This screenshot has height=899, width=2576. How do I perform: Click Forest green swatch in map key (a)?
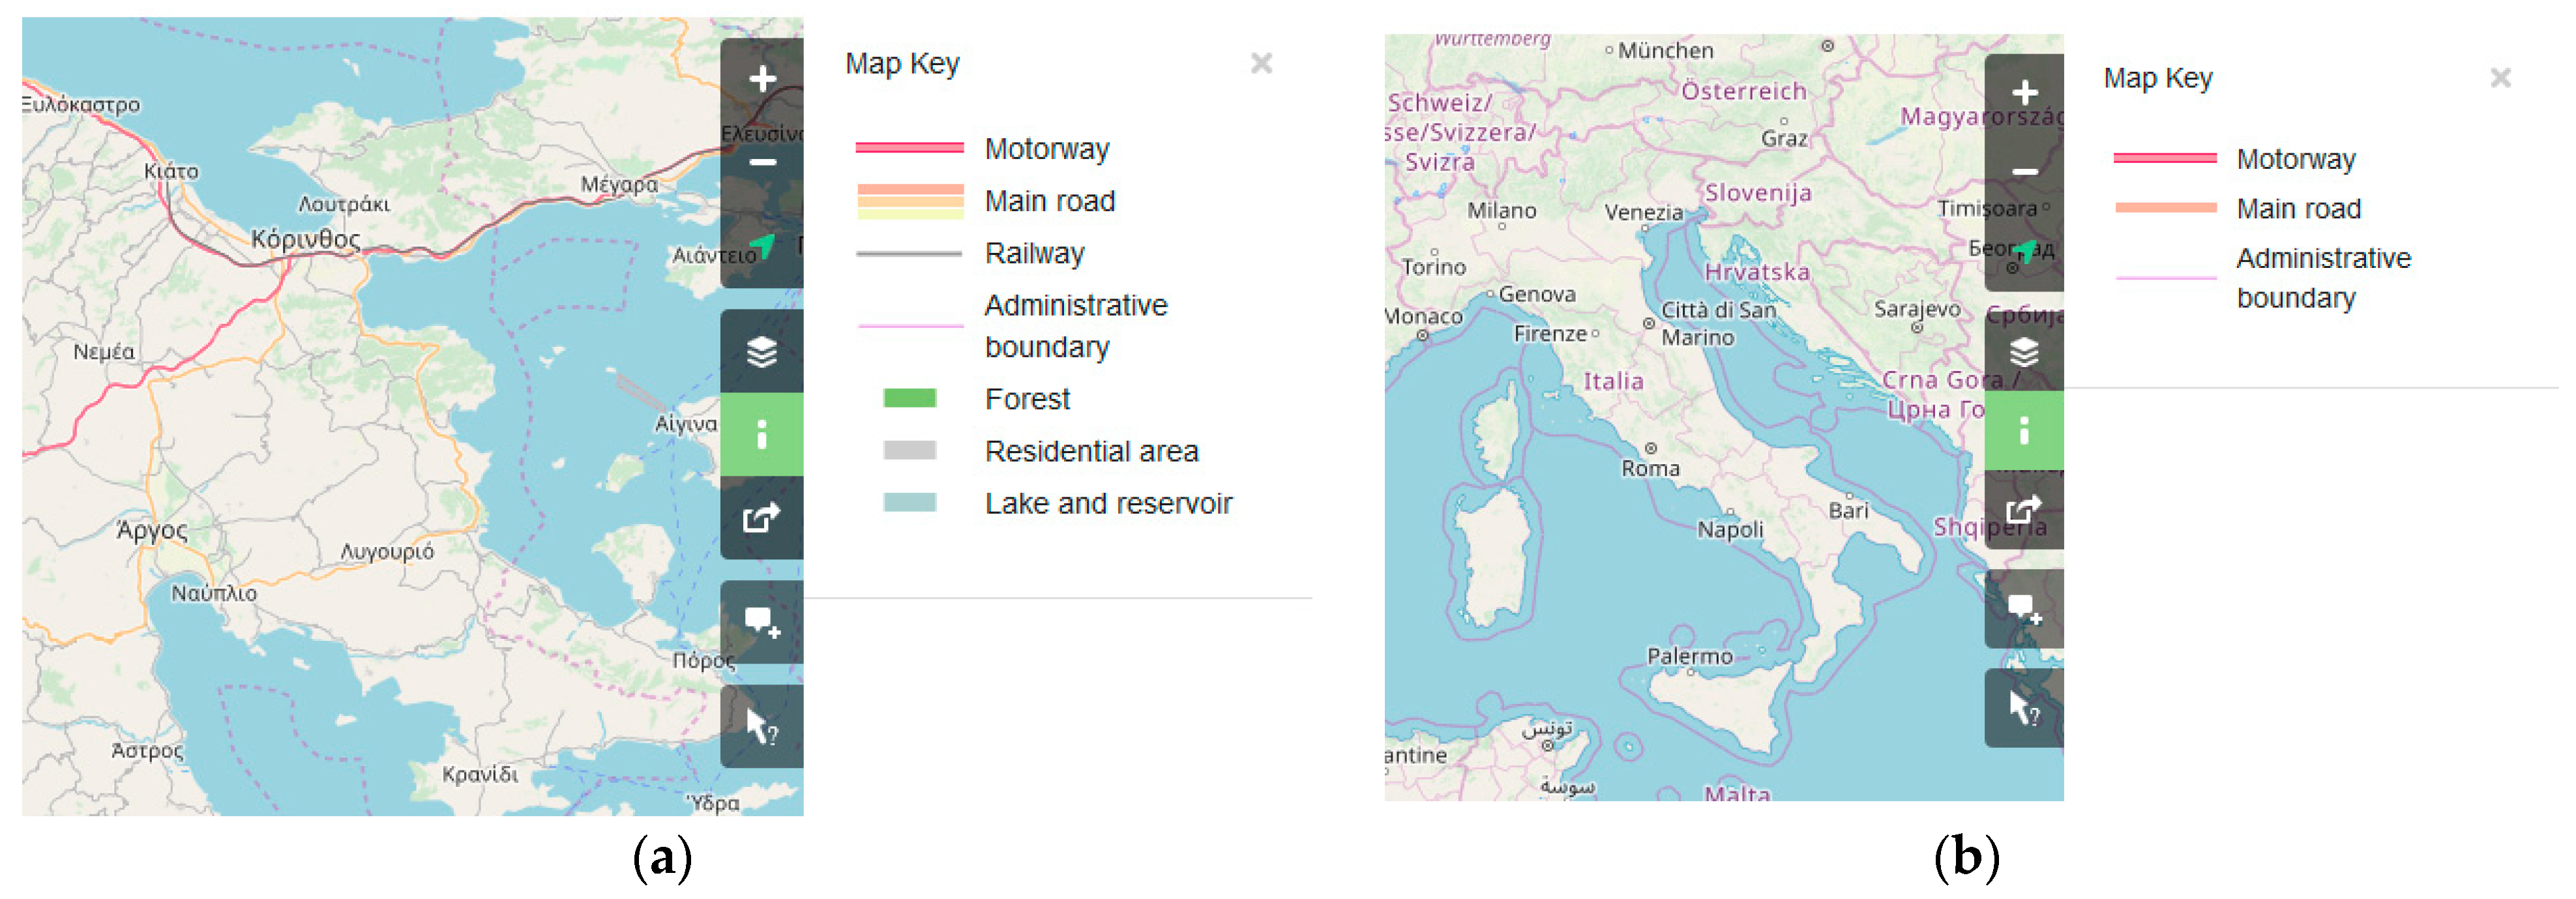[909, 398]
